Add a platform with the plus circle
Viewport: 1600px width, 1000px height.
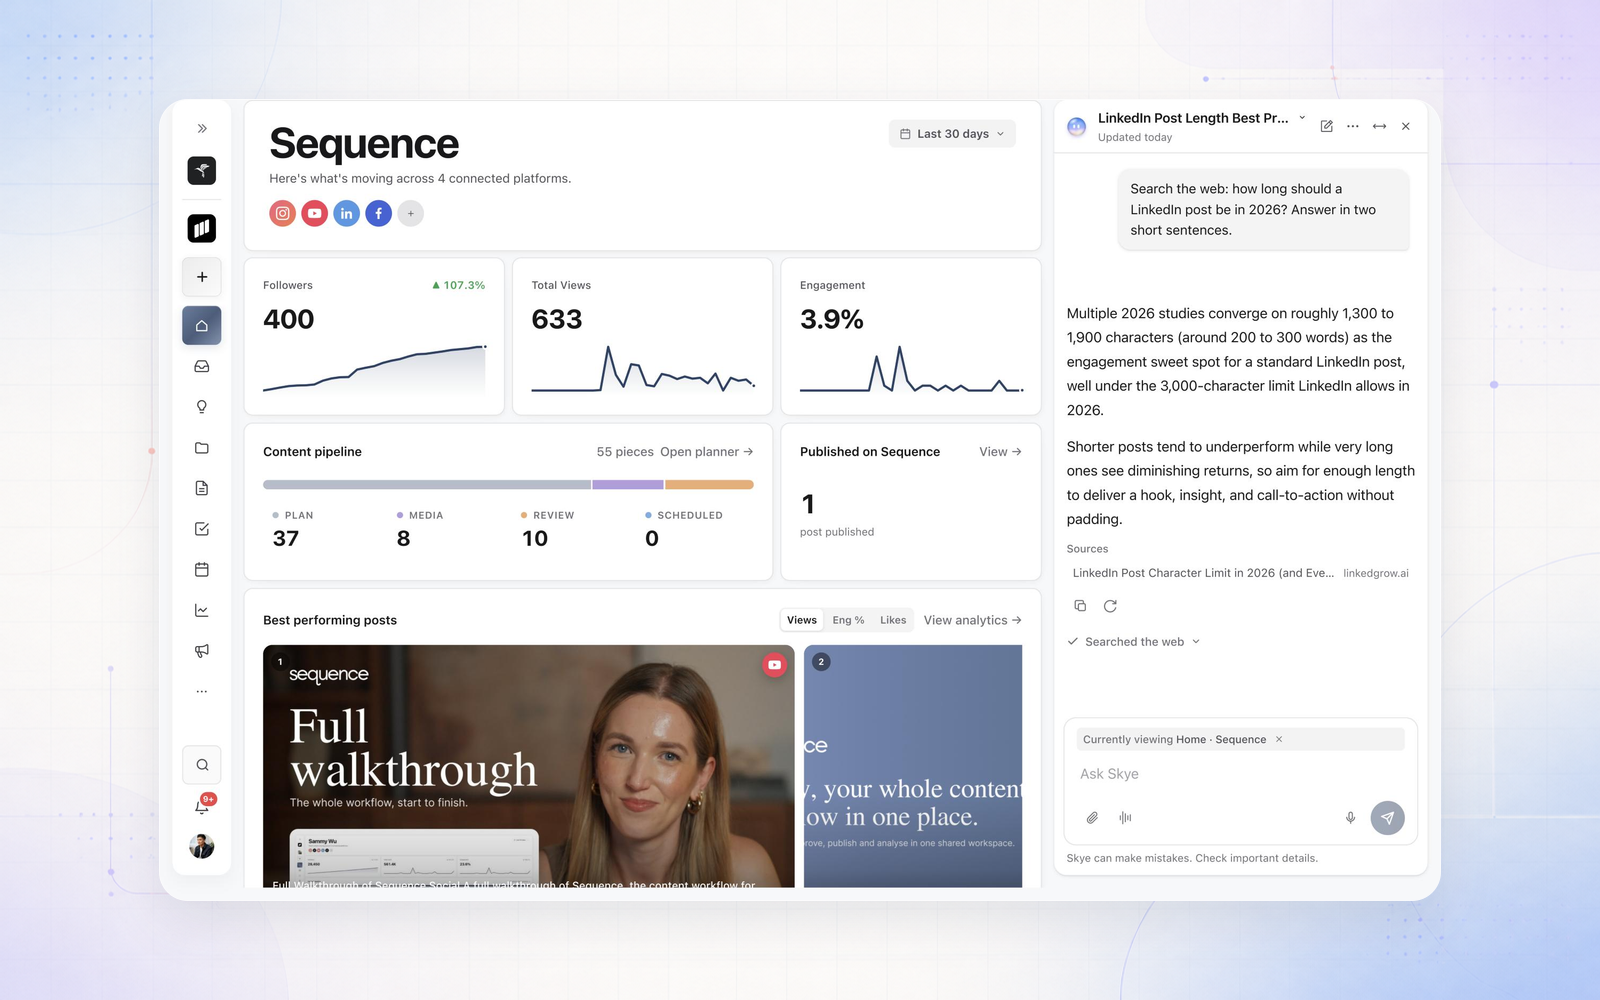pos(411,213)
